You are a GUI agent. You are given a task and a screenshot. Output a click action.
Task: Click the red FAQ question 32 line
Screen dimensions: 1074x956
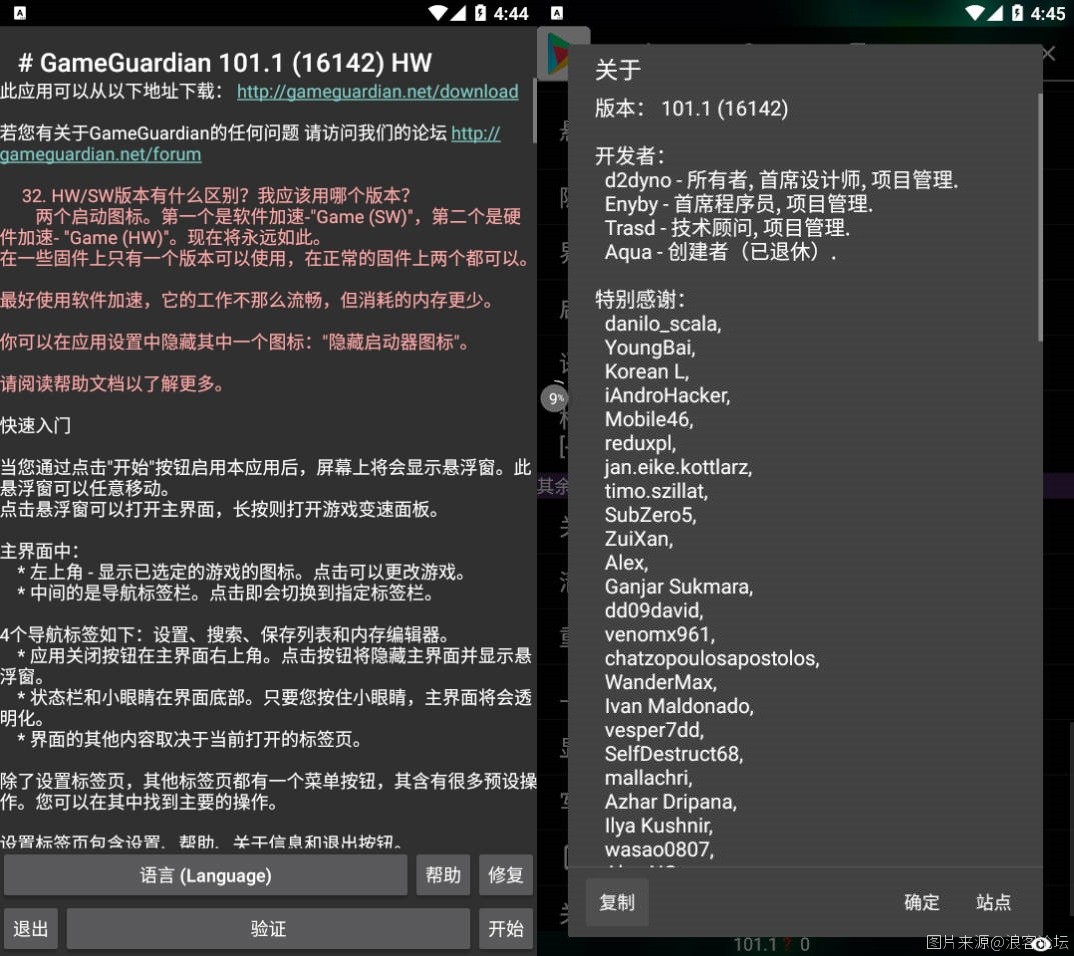click(x=216, y=196)
